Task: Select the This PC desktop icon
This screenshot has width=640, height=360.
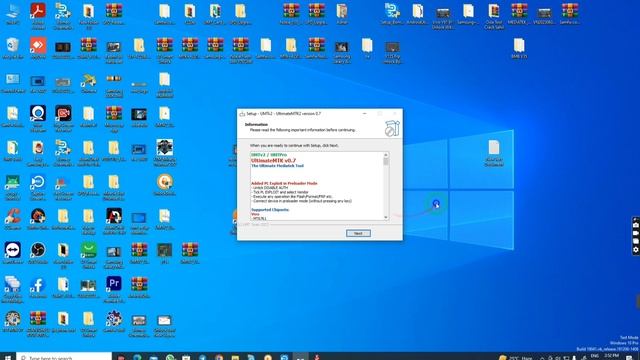Action: tap(12, 13)
